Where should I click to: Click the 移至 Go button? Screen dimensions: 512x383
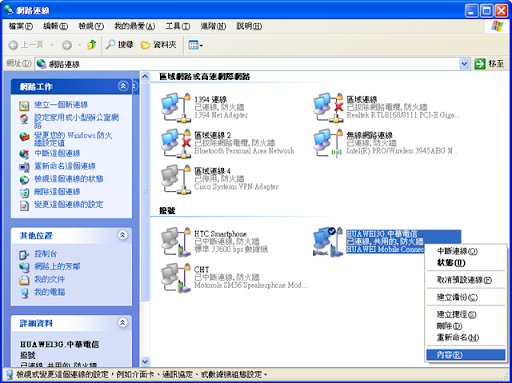489,64
